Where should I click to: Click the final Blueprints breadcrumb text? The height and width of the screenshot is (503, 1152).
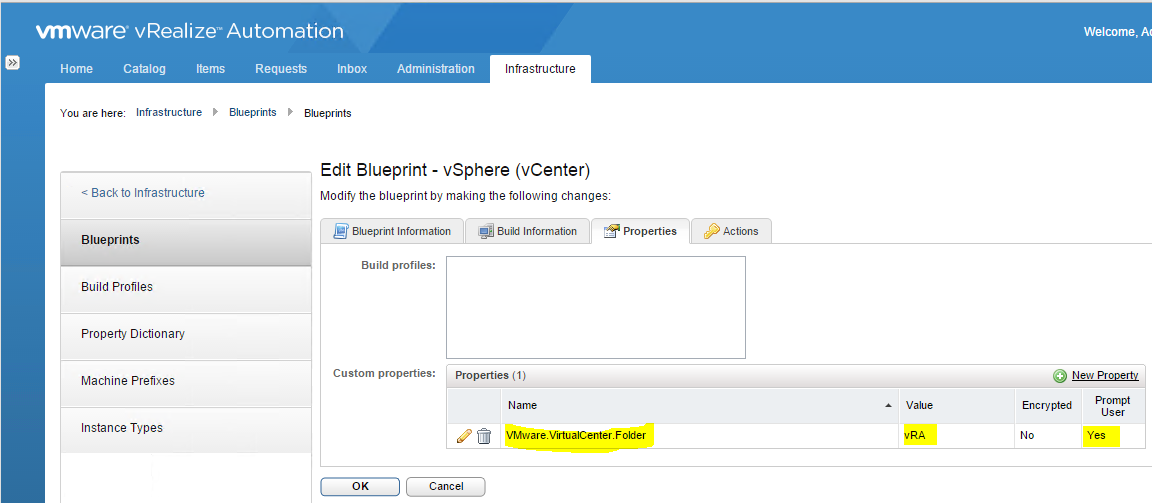328,113
